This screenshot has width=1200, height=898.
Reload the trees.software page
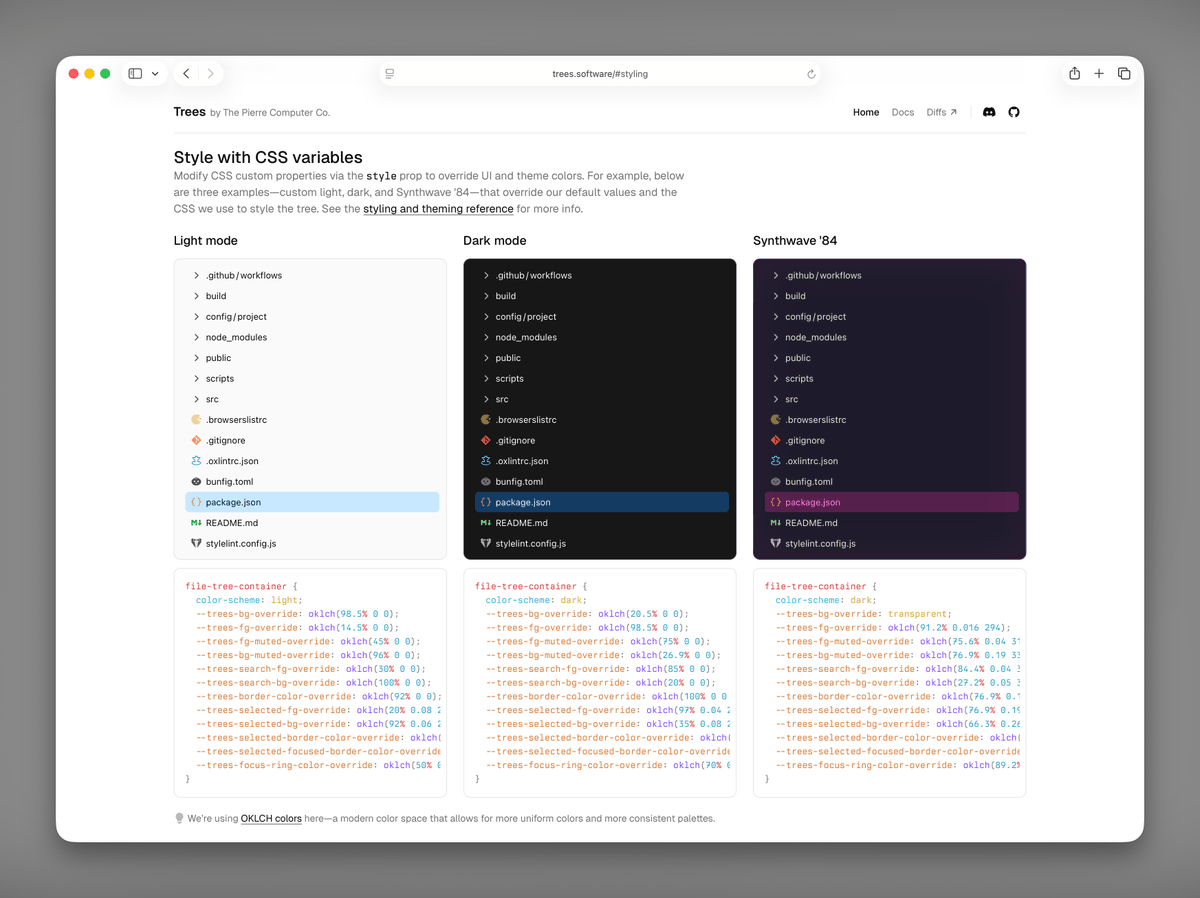(811, 74)
